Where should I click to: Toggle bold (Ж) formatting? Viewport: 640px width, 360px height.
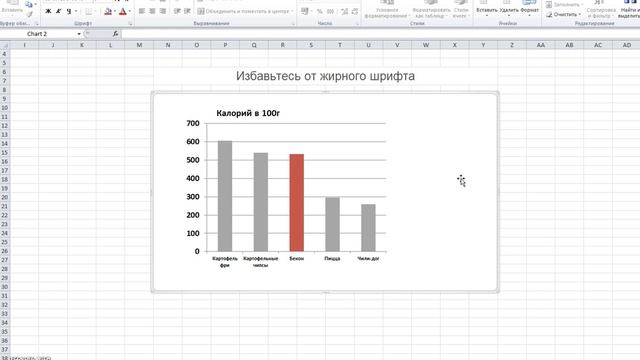[48, 11]
